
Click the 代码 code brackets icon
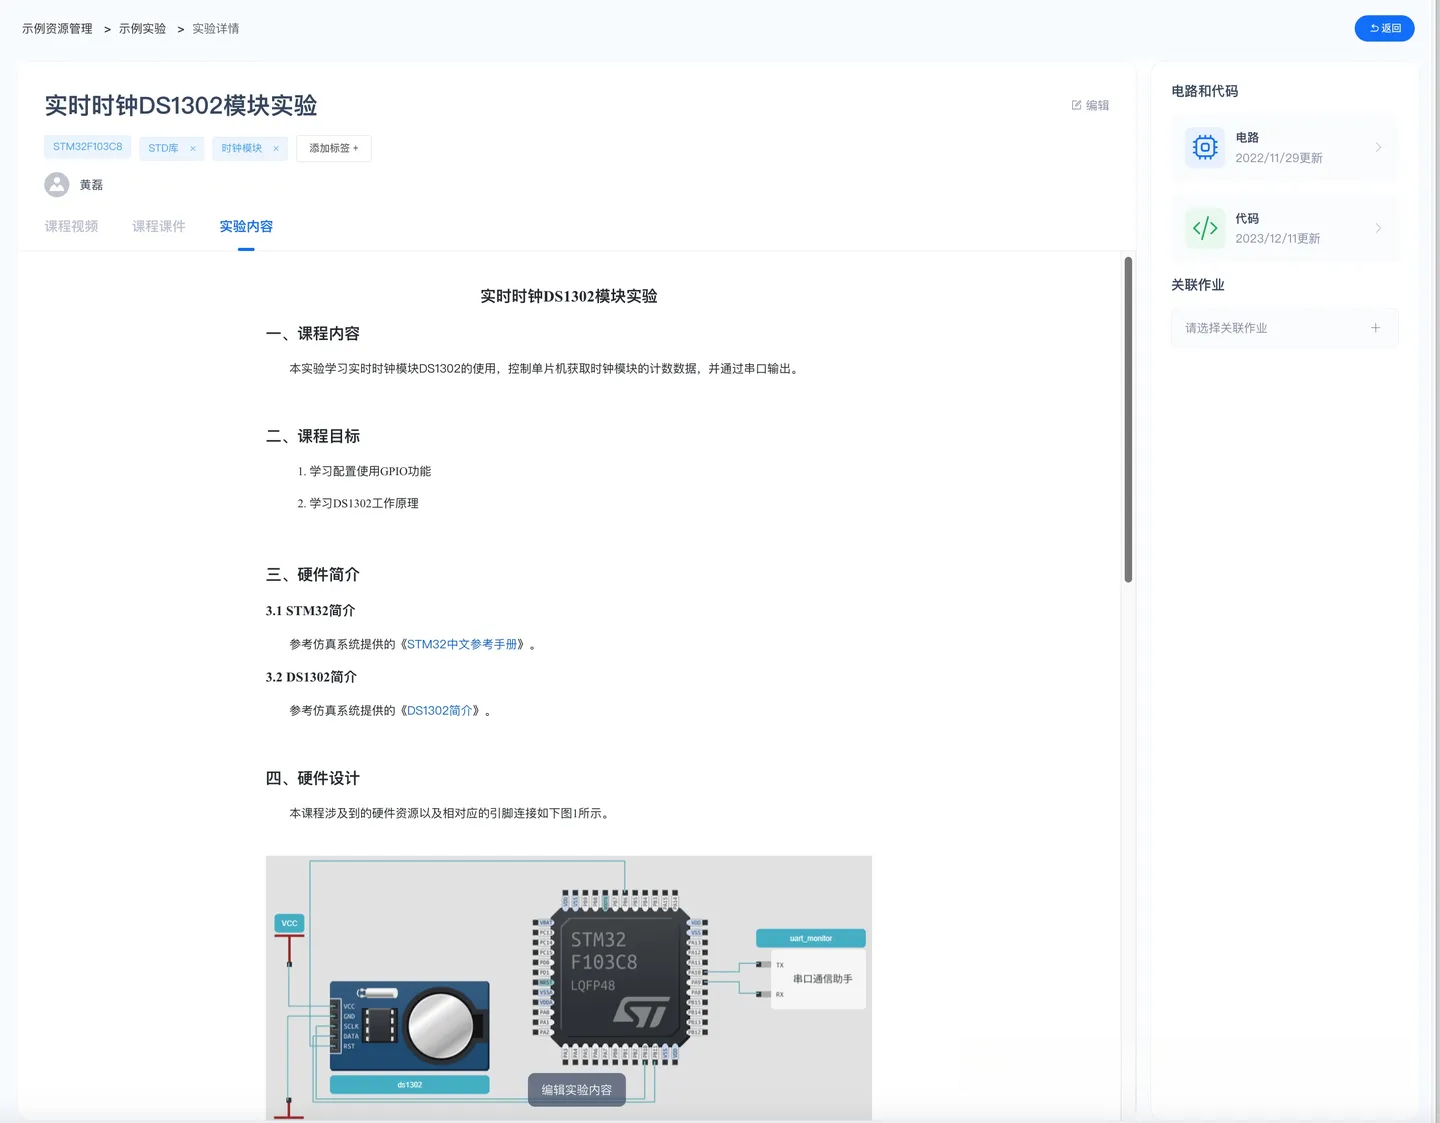tap(1205, 228)
